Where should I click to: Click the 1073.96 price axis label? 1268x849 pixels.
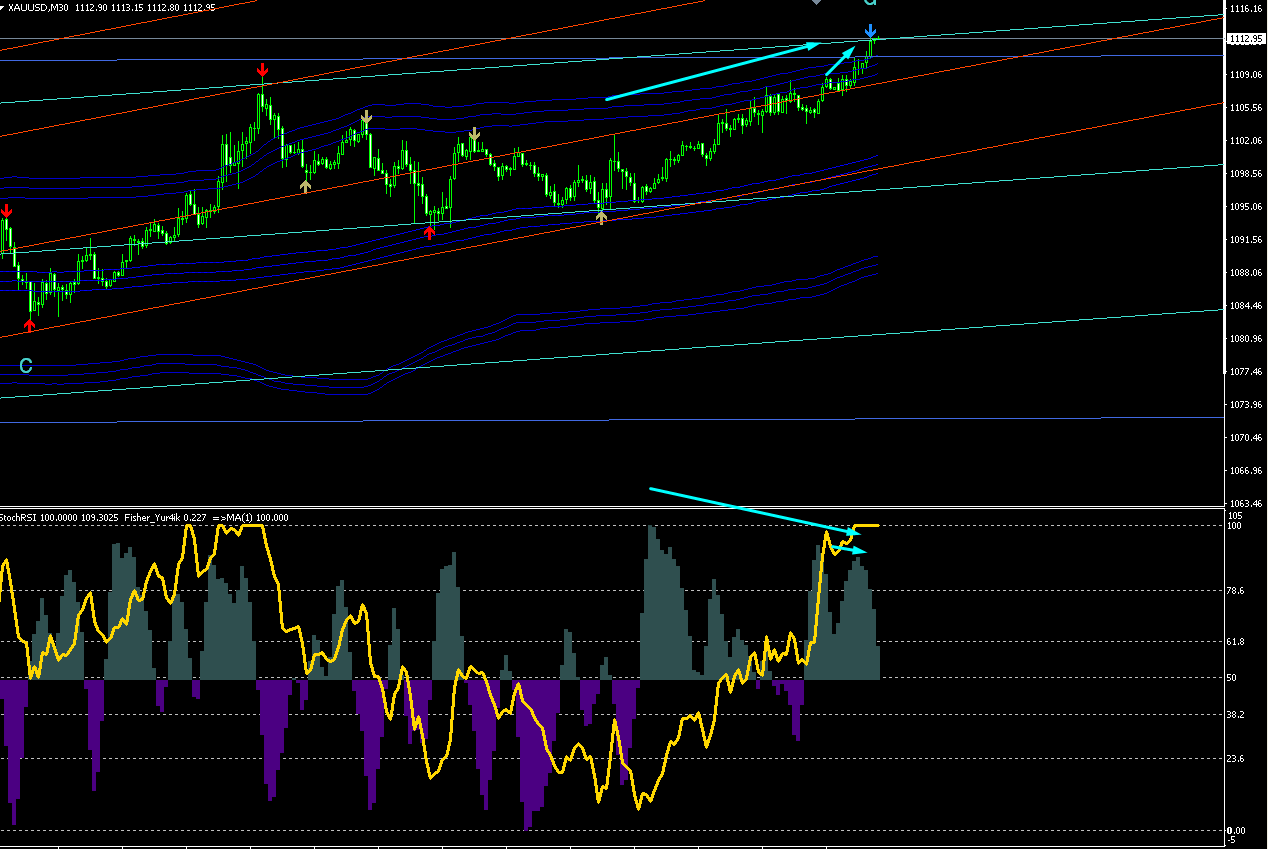tap(1245, 405)
